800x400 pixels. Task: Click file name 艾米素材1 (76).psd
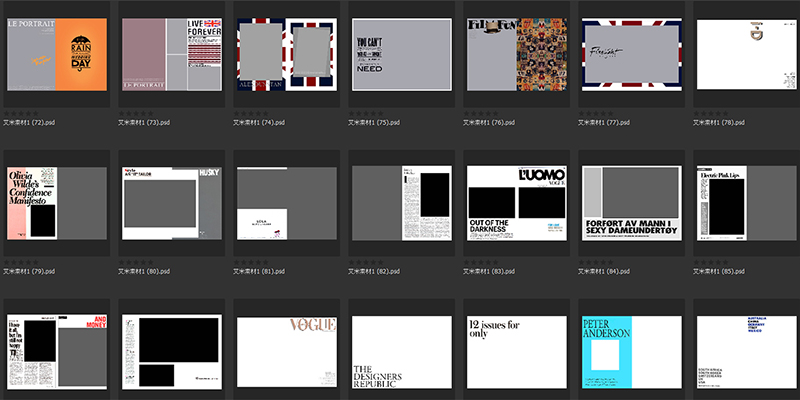pyautogui.click(x=489, y=122)
